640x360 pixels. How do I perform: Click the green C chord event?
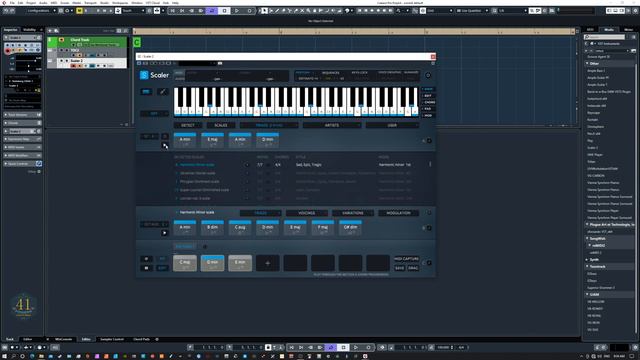pyautogui.click(x=137, y=42)
